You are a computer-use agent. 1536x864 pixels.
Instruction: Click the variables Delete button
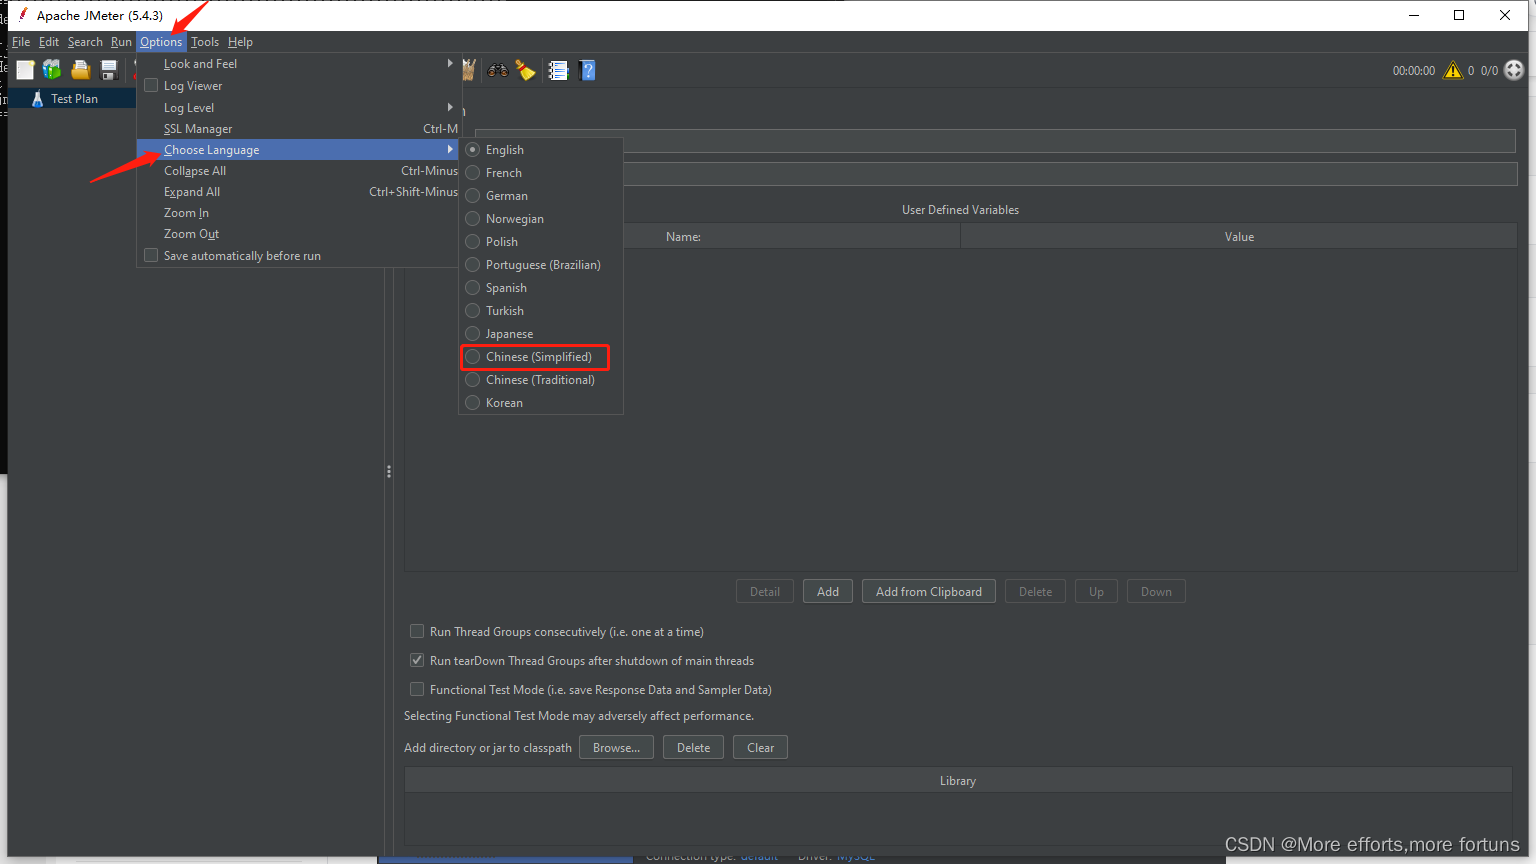click(1035, 591)
